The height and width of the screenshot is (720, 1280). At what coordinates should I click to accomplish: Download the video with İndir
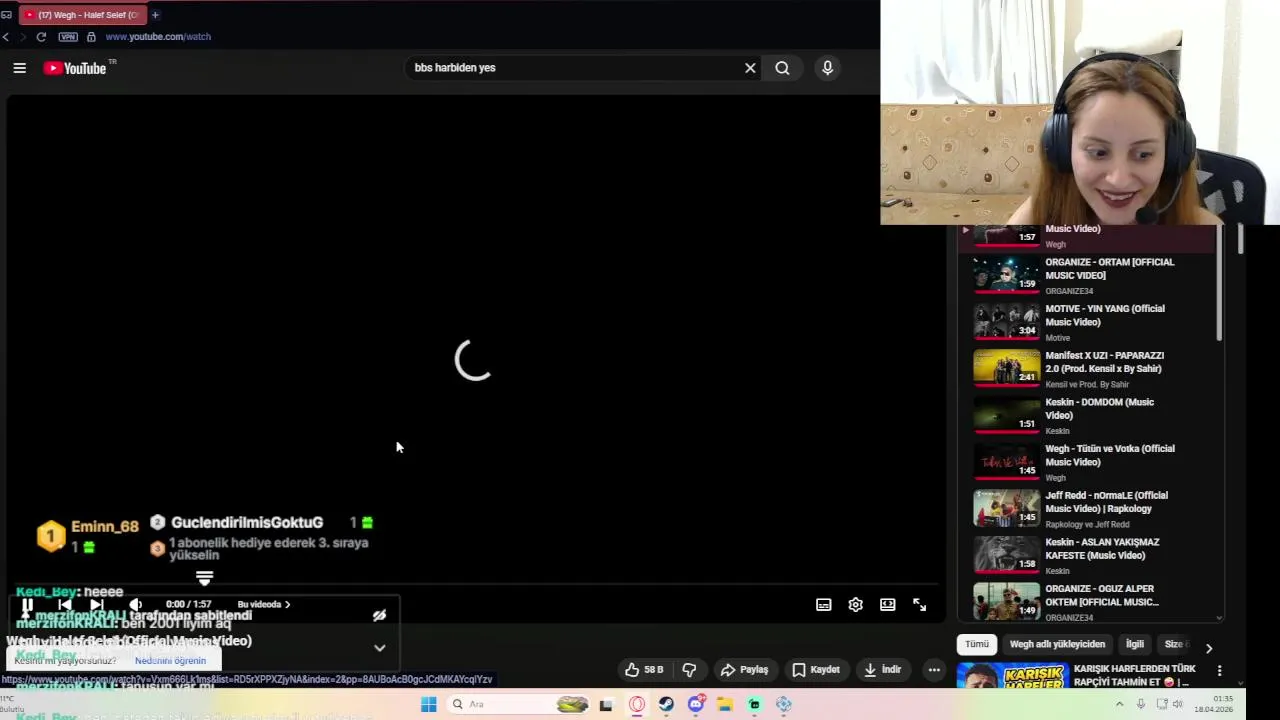point(883,670)
